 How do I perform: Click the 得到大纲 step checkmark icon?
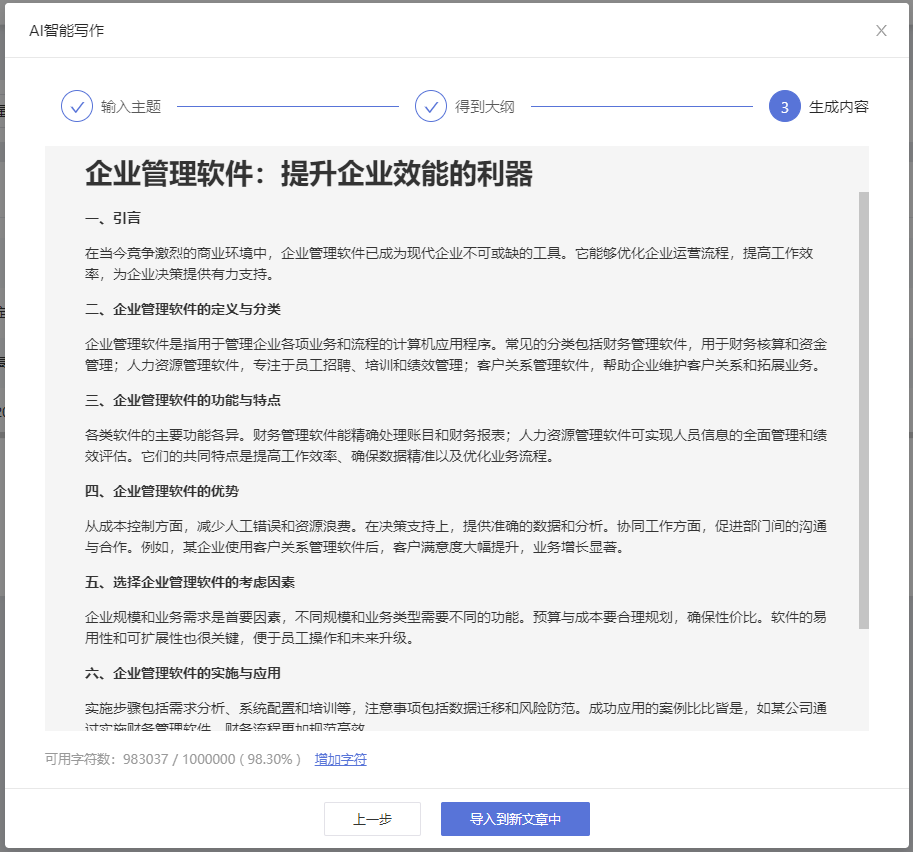tap(431, 106)
